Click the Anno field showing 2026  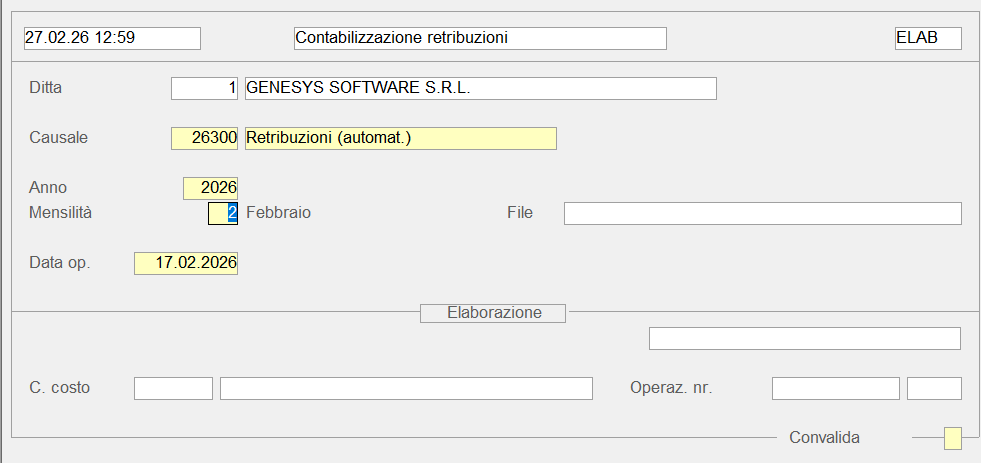(211, 188)
